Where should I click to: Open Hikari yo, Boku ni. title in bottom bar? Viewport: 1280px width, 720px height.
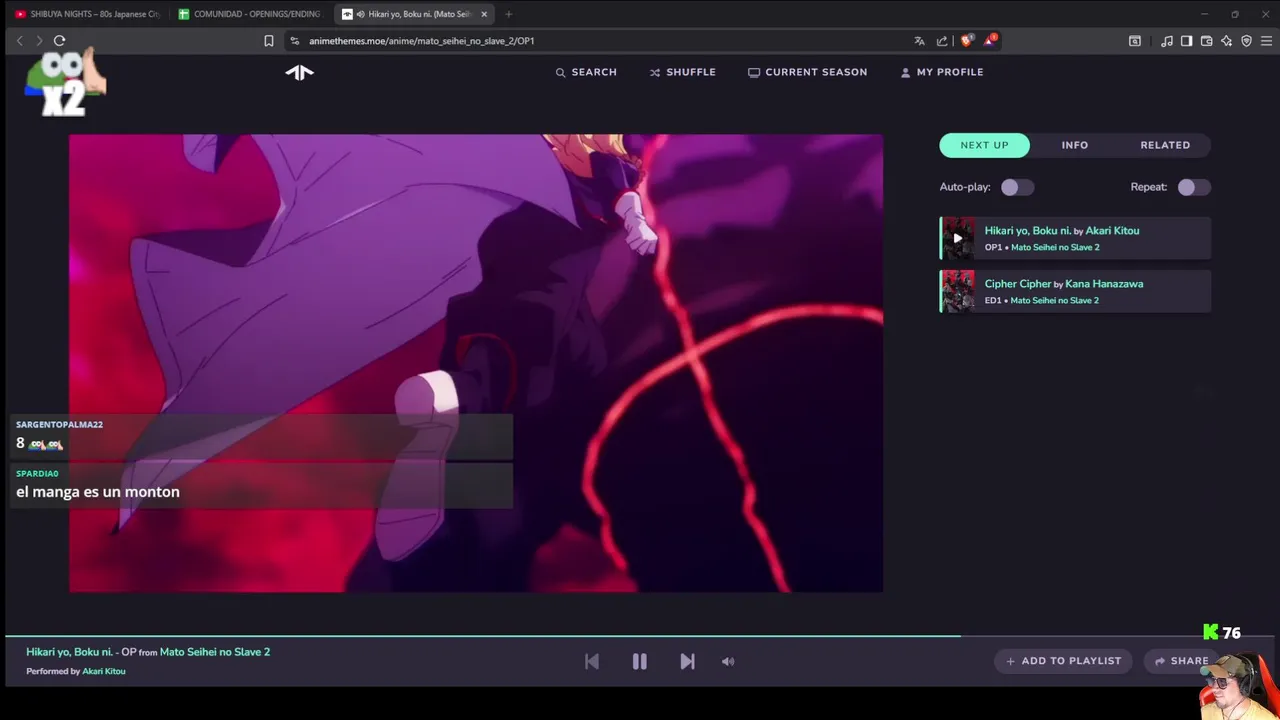click(69, 652)
